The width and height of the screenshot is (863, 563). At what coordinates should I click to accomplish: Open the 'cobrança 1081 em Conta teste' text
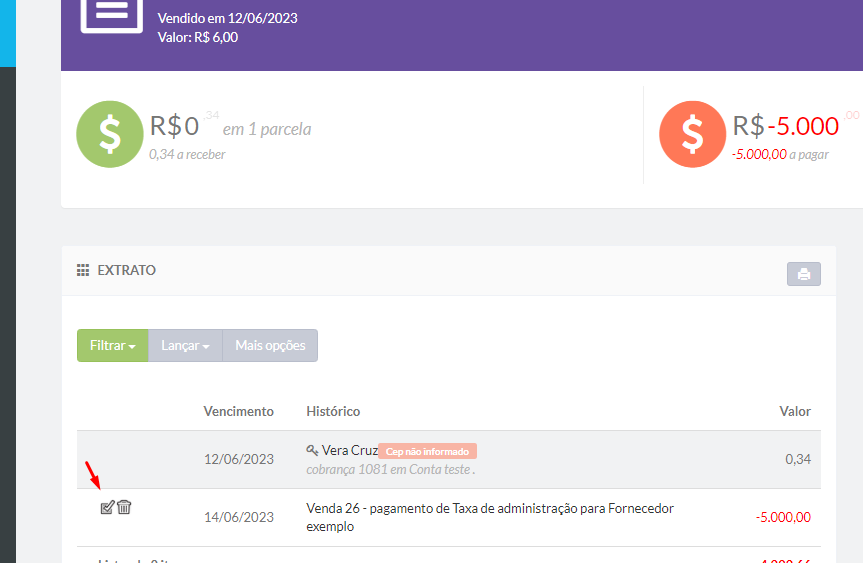tap(390, 468)
